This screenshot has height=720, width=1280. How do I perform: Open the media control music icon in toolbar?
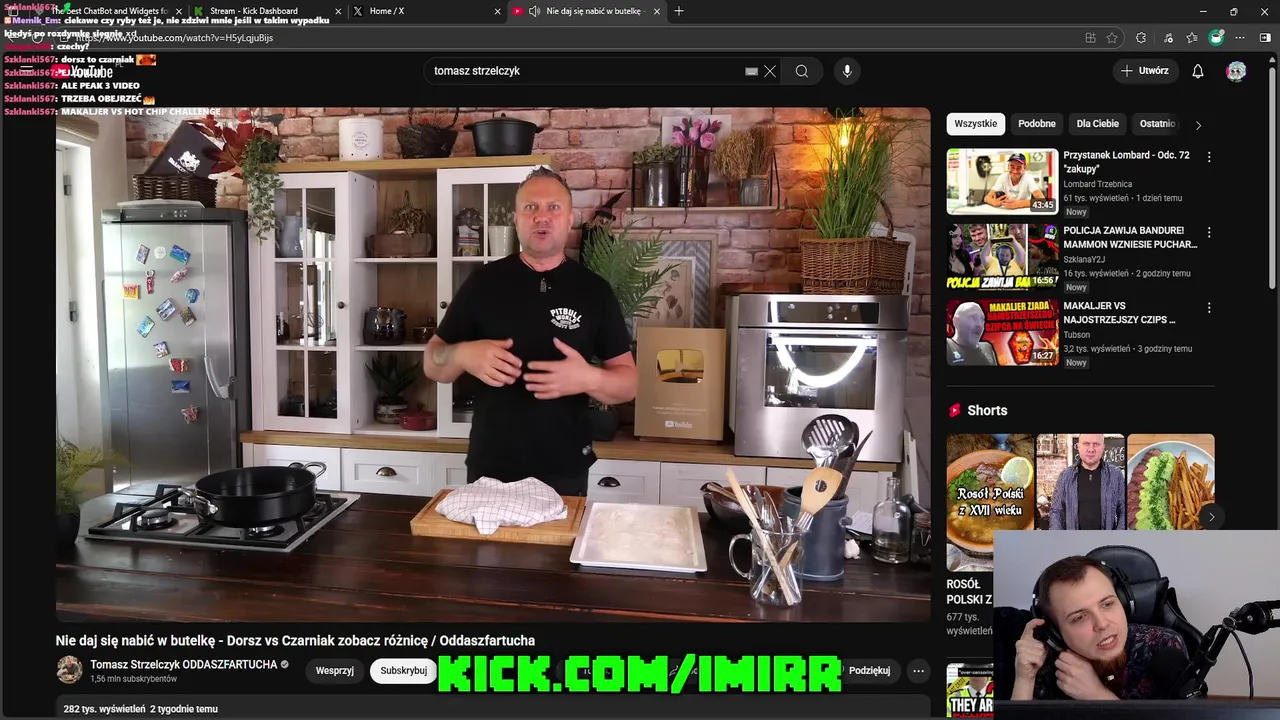tap(1167, 38)
